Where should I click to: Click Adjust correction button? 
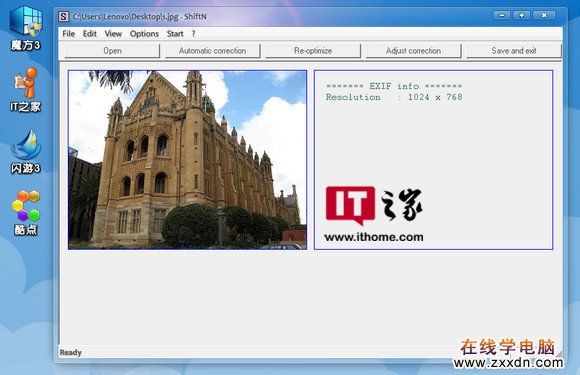414,51
